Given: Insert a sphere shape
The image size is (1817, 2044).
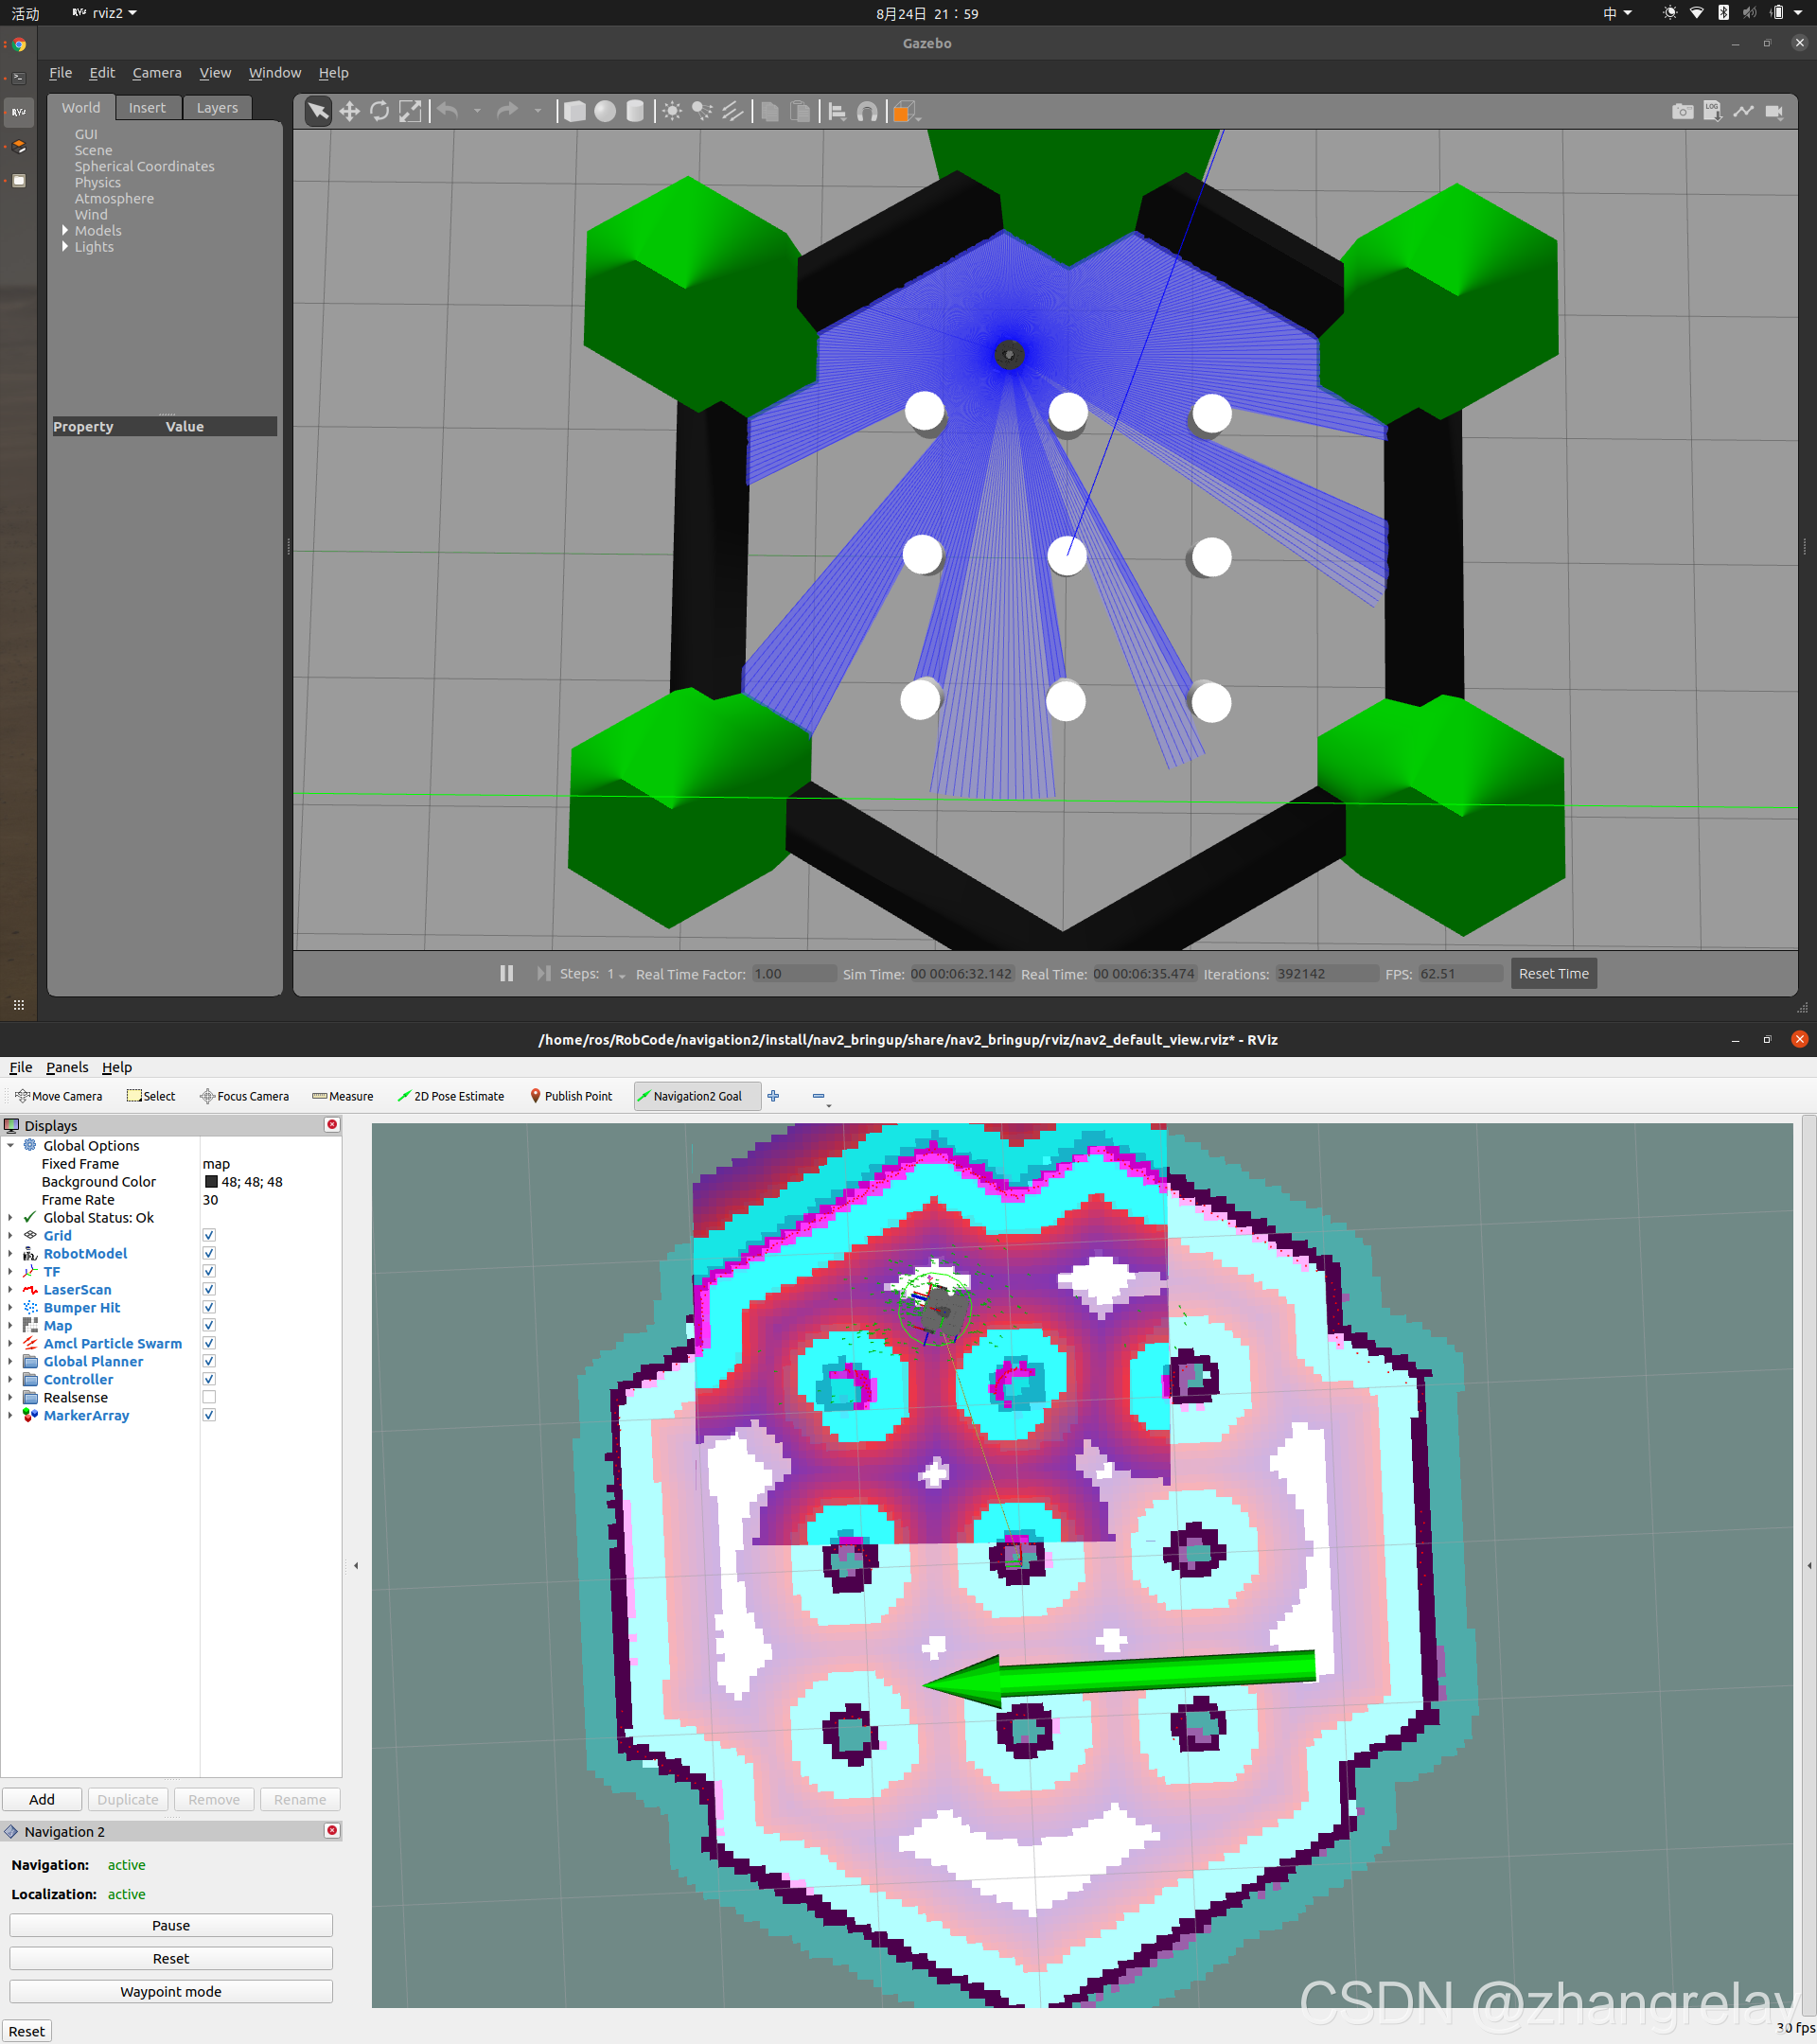Looking at the screenshot, I should pos(605,111).
